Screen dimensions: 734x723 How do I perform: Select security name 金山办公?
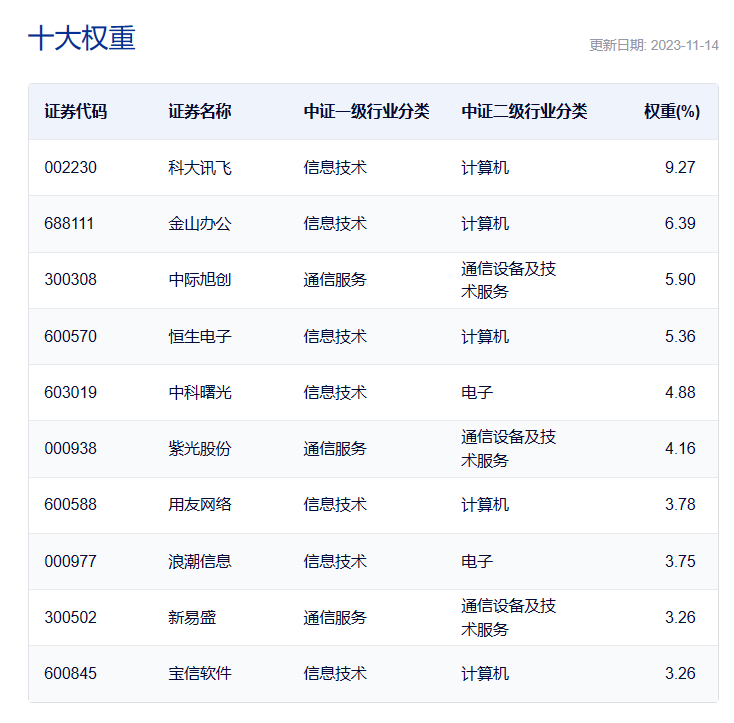pyautogui.click(x=200, y=223)
